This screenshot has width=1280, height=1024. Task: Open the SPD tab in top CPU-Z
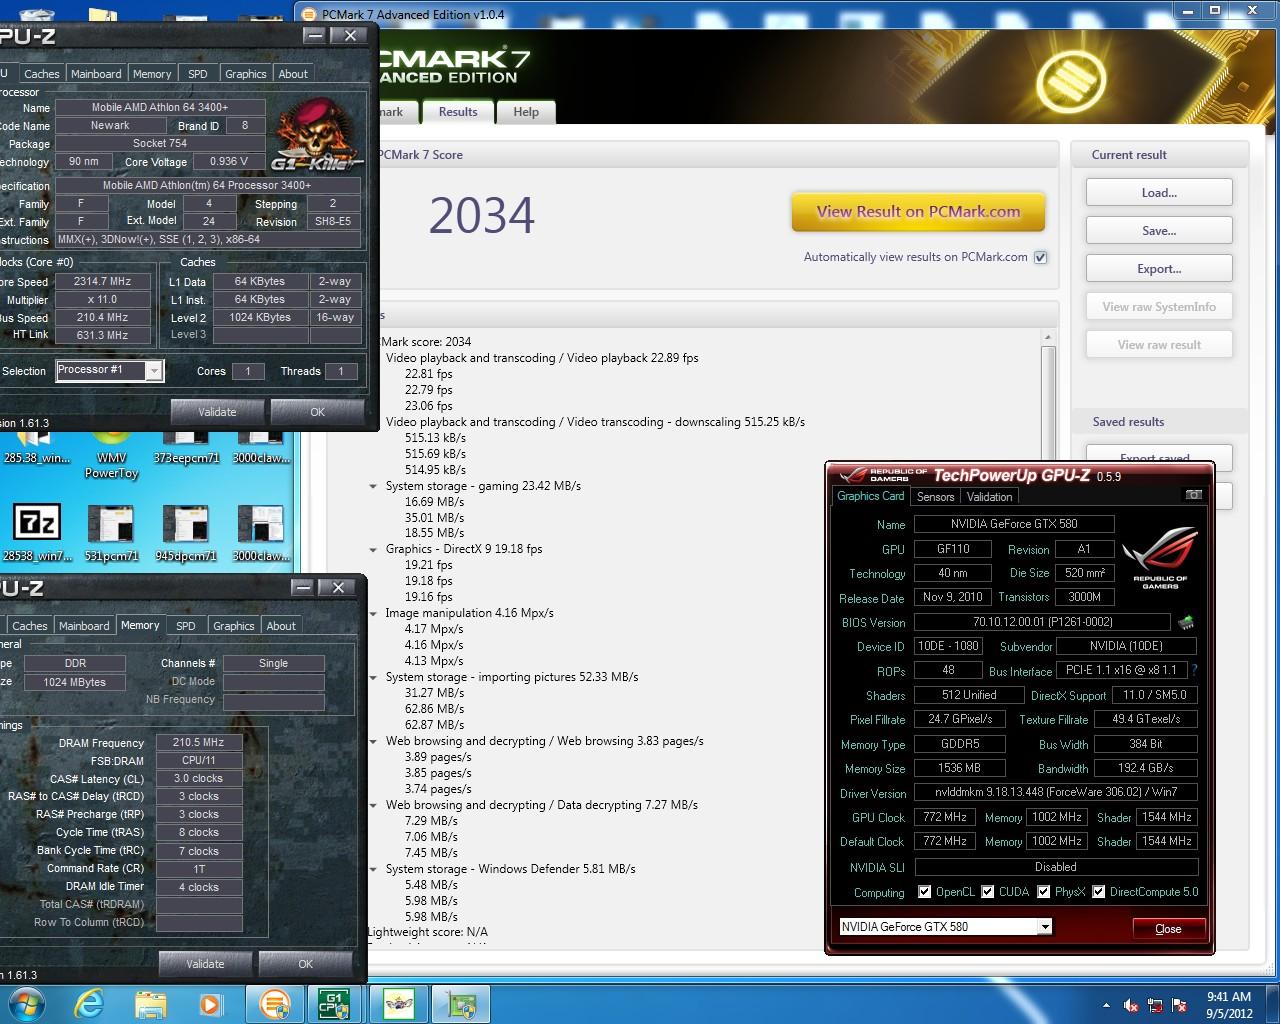[x=198, y=74]
